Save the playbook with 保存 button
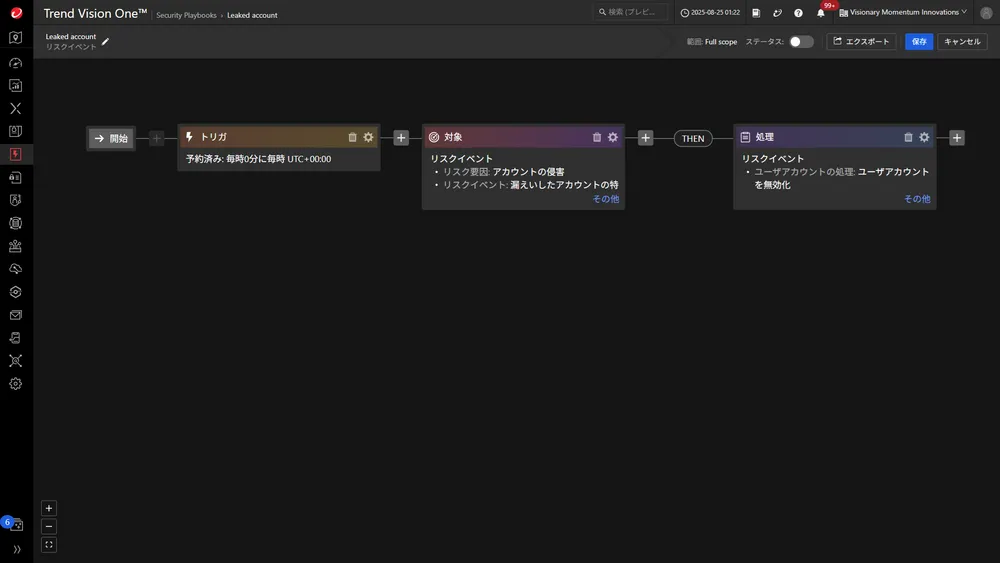 919,41
